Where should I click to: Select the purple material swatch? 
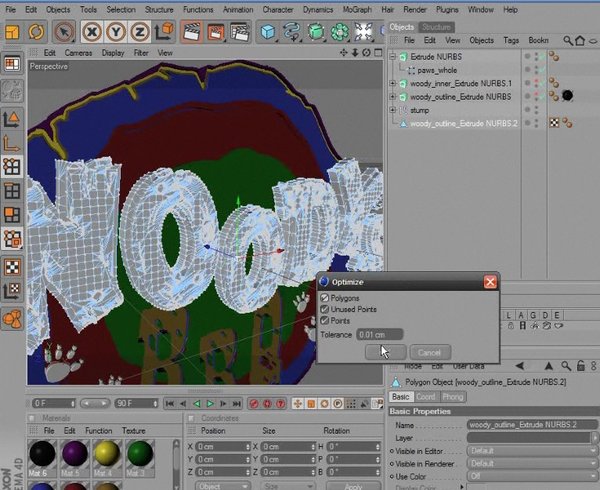[x=71, y=456]
